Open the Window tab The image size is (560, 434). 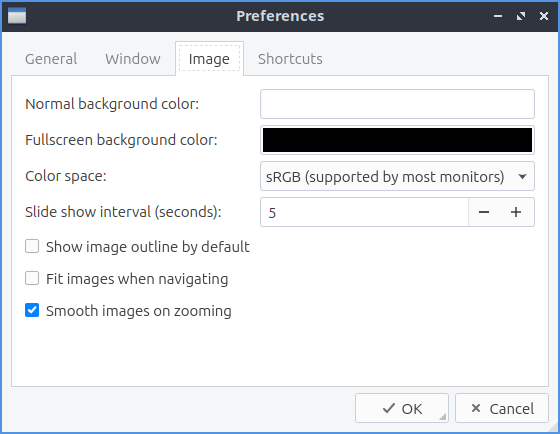click(133, 59)
